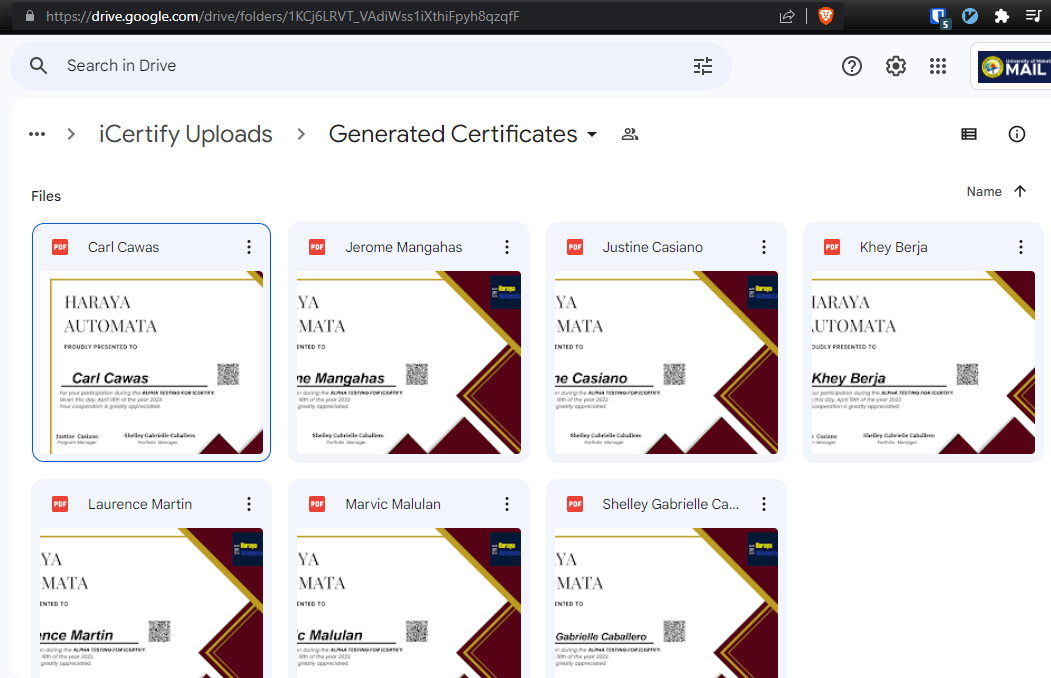Select the Jerome Mangahas certificate thumbnail
The width and height of the screenshot is (1051, 678).
pos(409,362)
